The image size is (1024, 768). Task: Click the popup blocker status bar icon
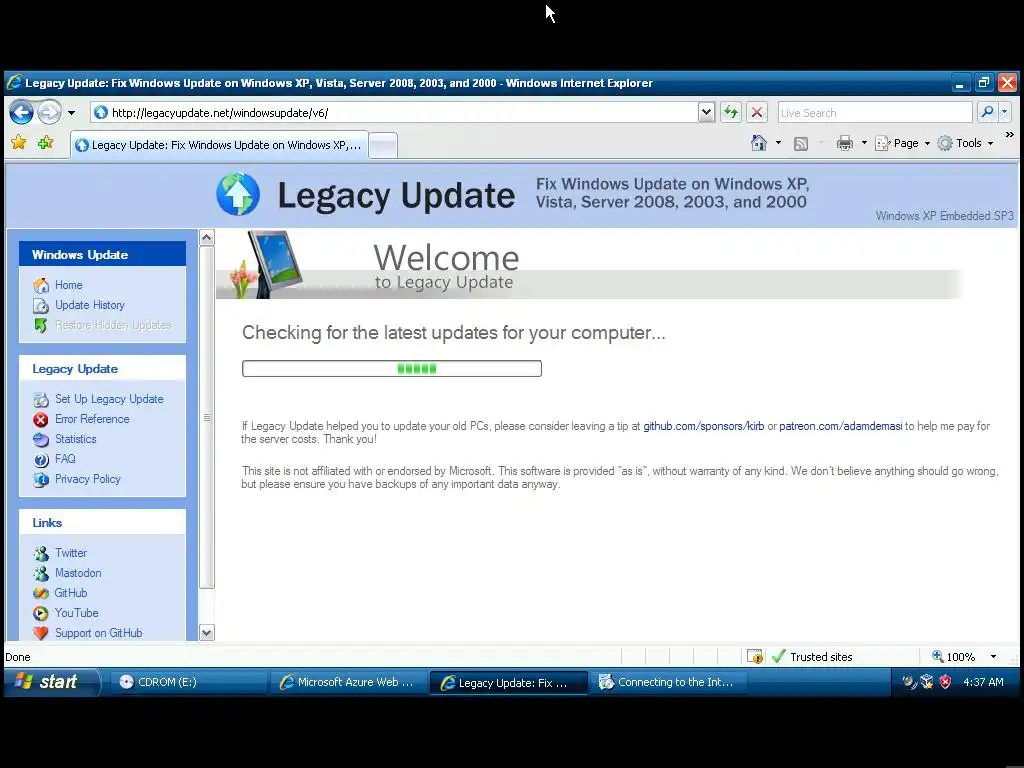coord(754,657)
